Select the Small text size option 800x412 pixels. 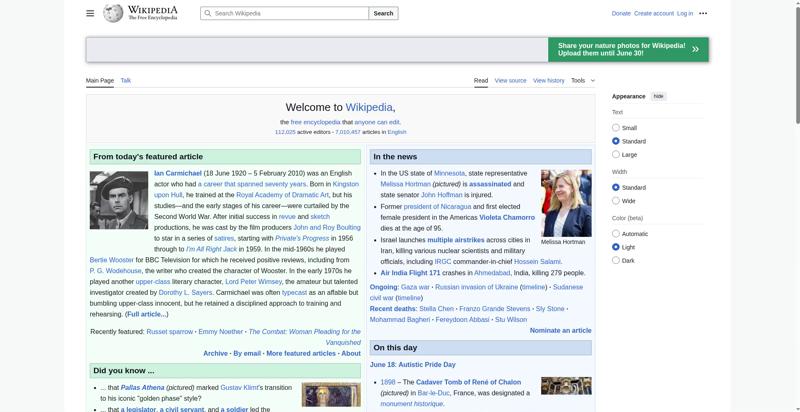coord(616,127)
